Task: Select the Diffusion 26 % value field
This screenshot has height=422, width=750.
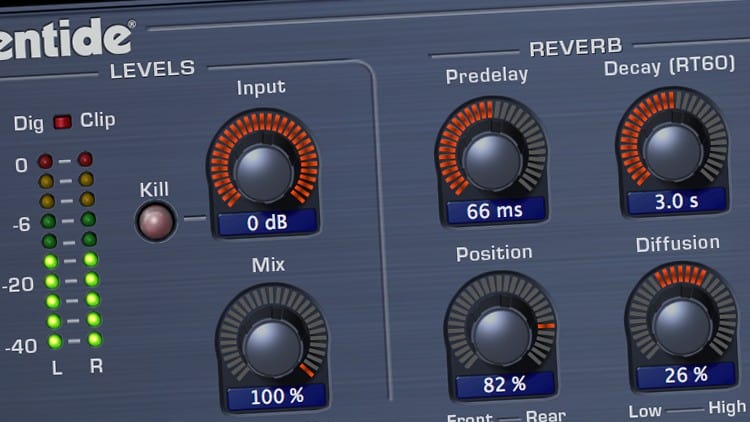Action: (x=686, y=375)
